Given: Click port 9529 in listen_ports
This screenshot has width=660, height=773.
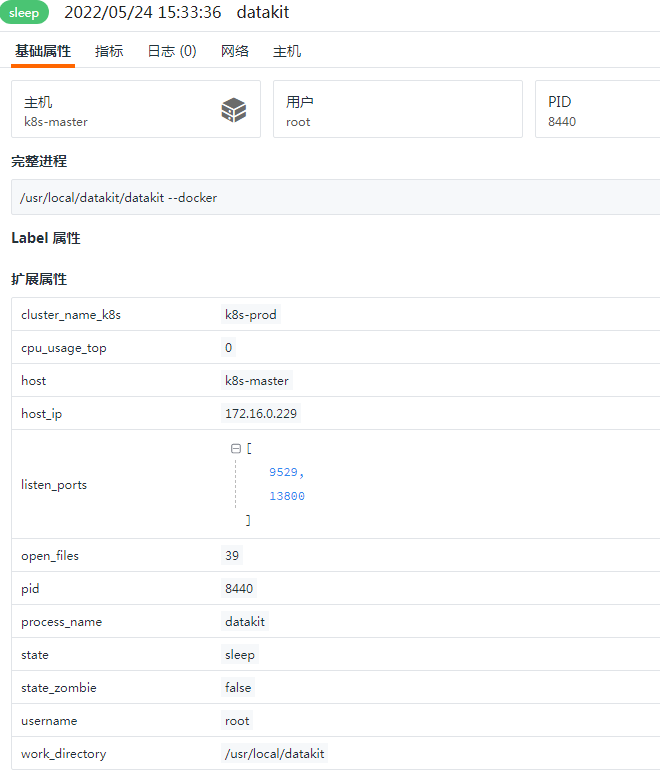Looking at the screenshot, I should coord(283,472).
